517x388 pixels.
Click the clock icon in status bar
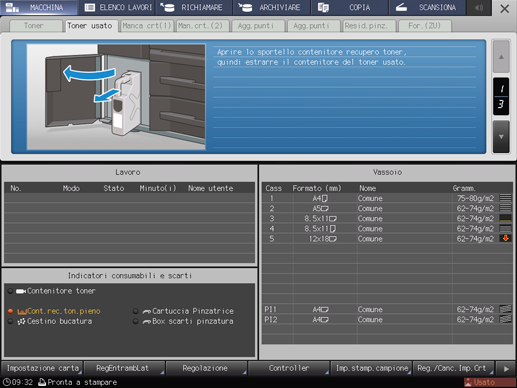[7, 382]
